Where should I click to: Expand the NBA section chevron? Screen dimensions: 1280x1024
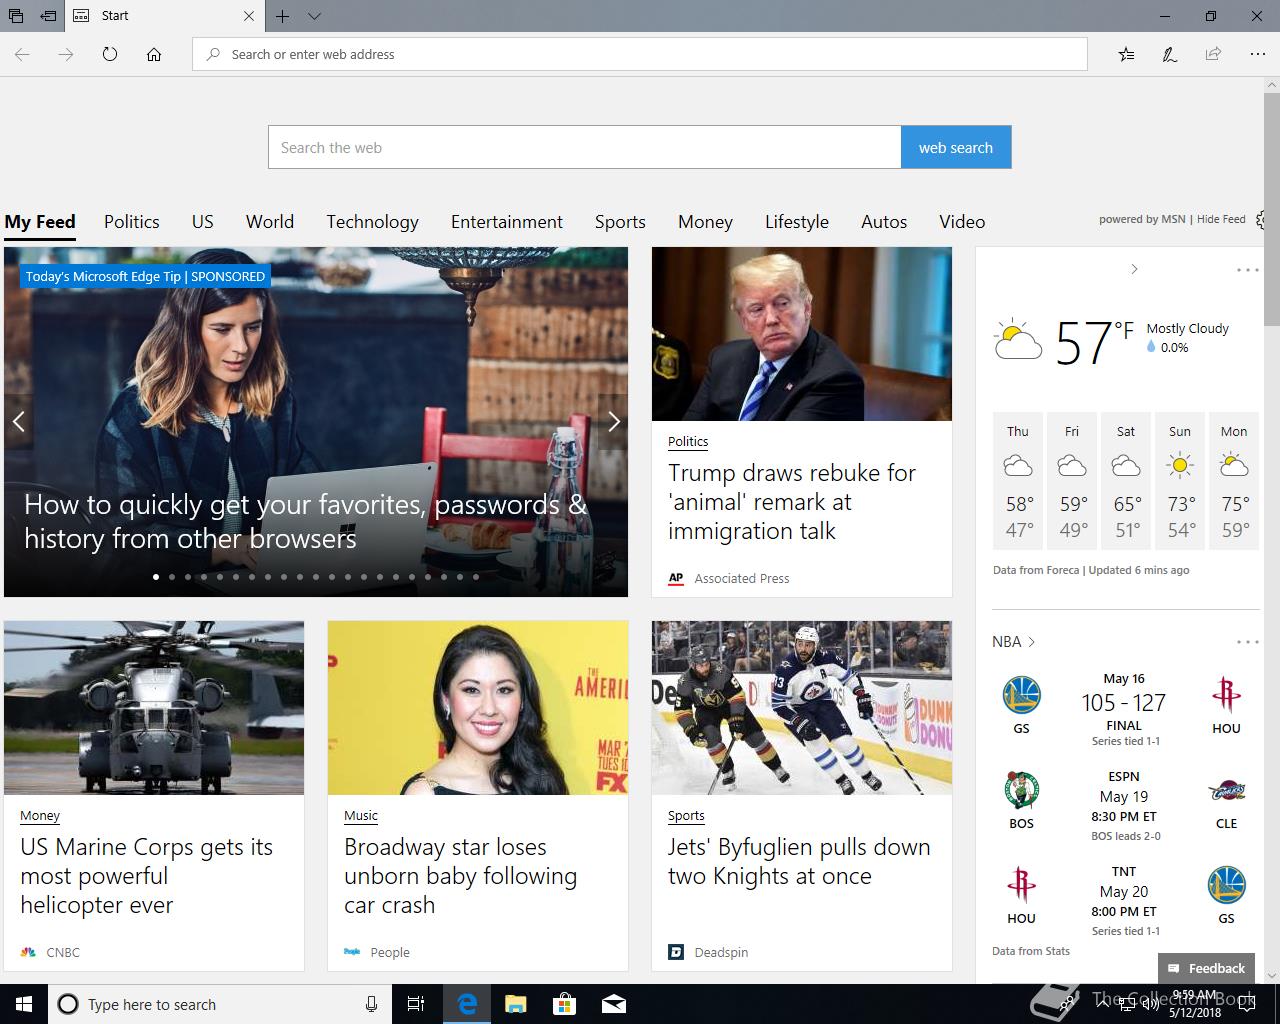tap(1031, 642)
